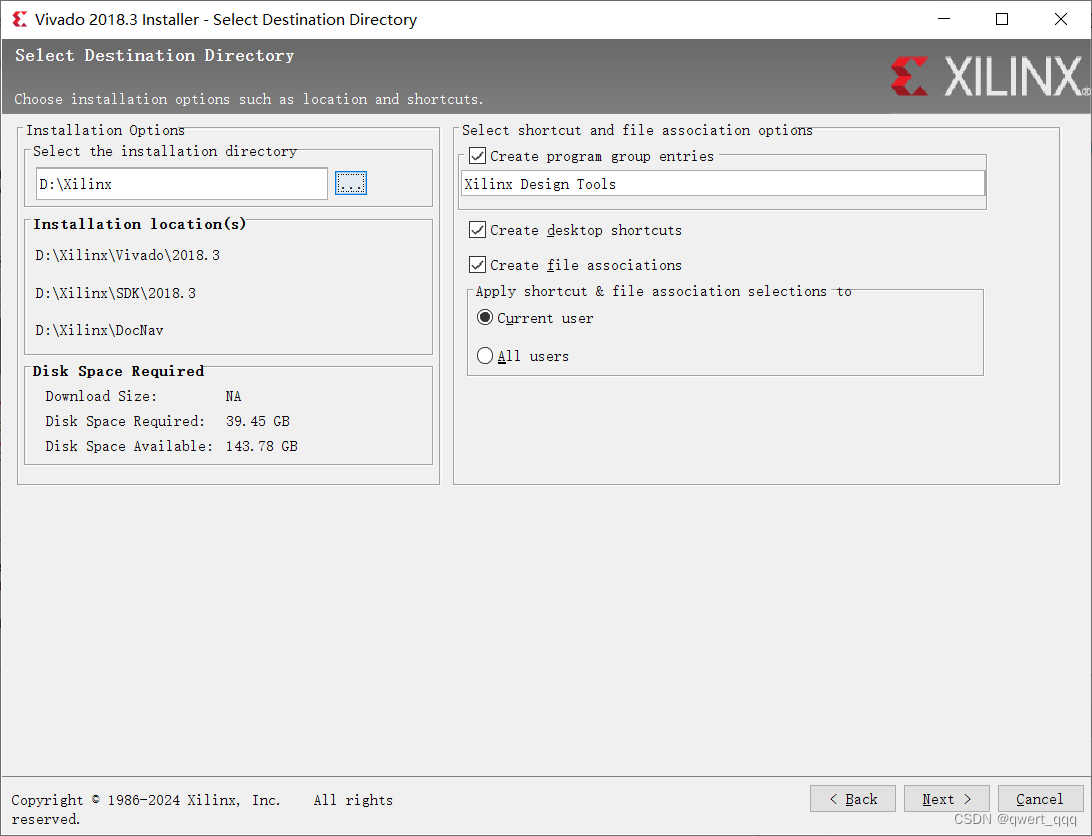
Task: Click the copyright notice text
Action: (202, 809)
